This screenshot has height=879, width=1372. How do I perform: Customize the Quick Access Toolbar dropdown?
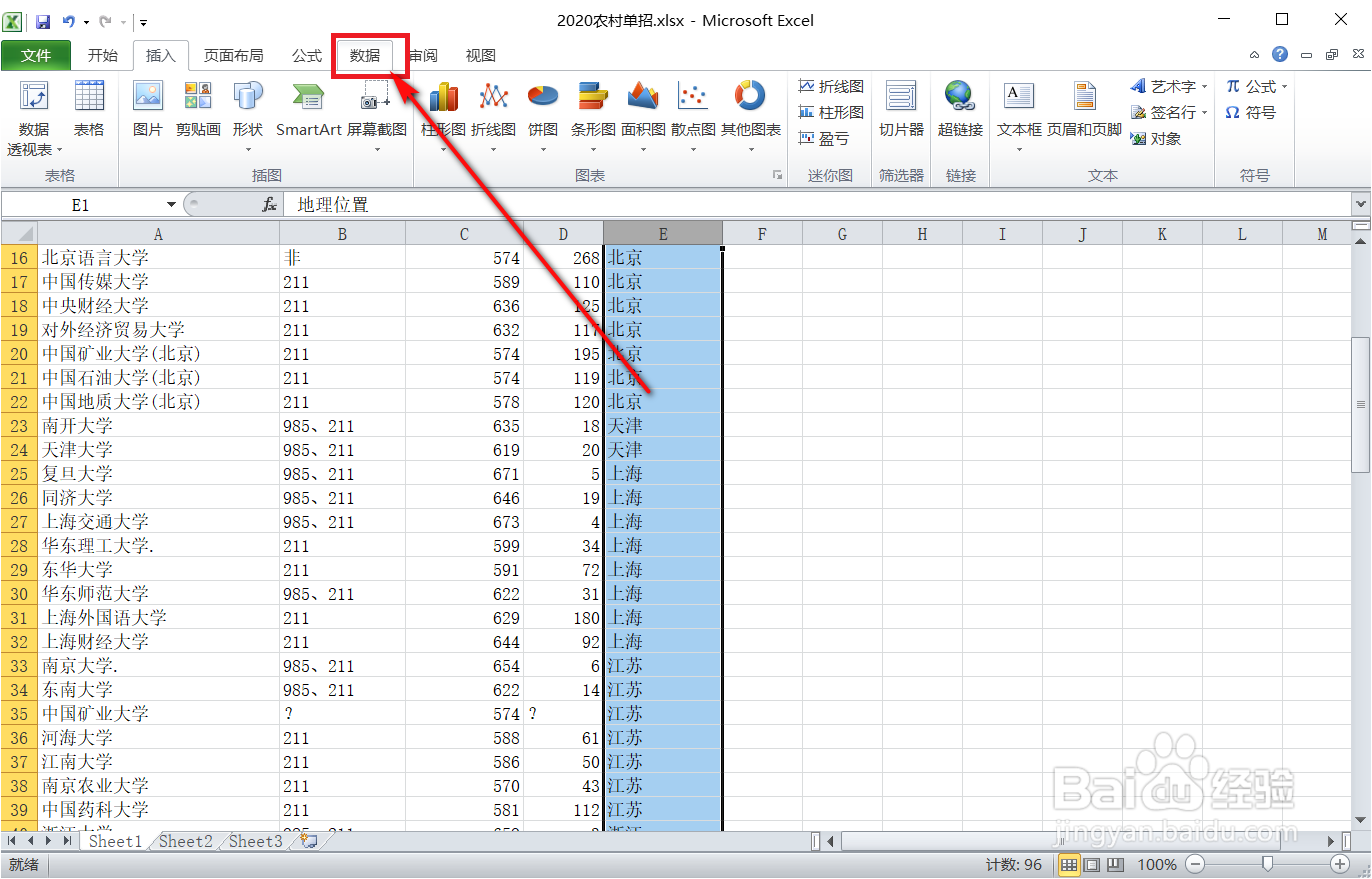tap(144, 21)
